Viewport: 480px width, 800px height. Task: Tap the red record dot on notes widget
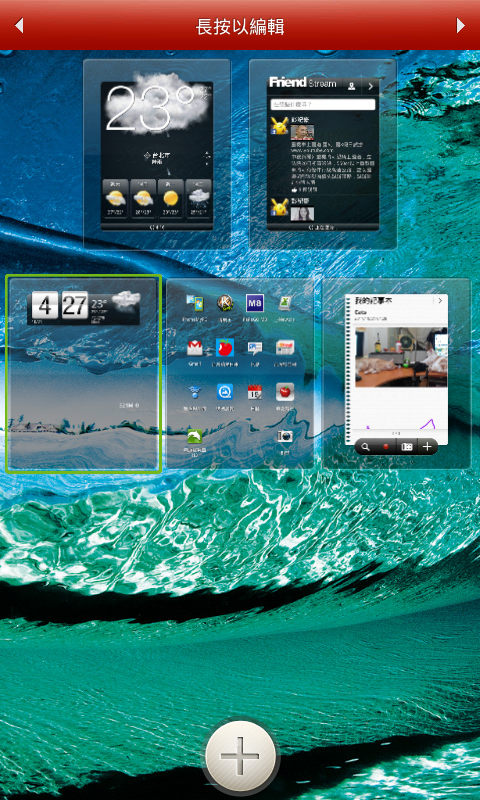pos(386,447)
